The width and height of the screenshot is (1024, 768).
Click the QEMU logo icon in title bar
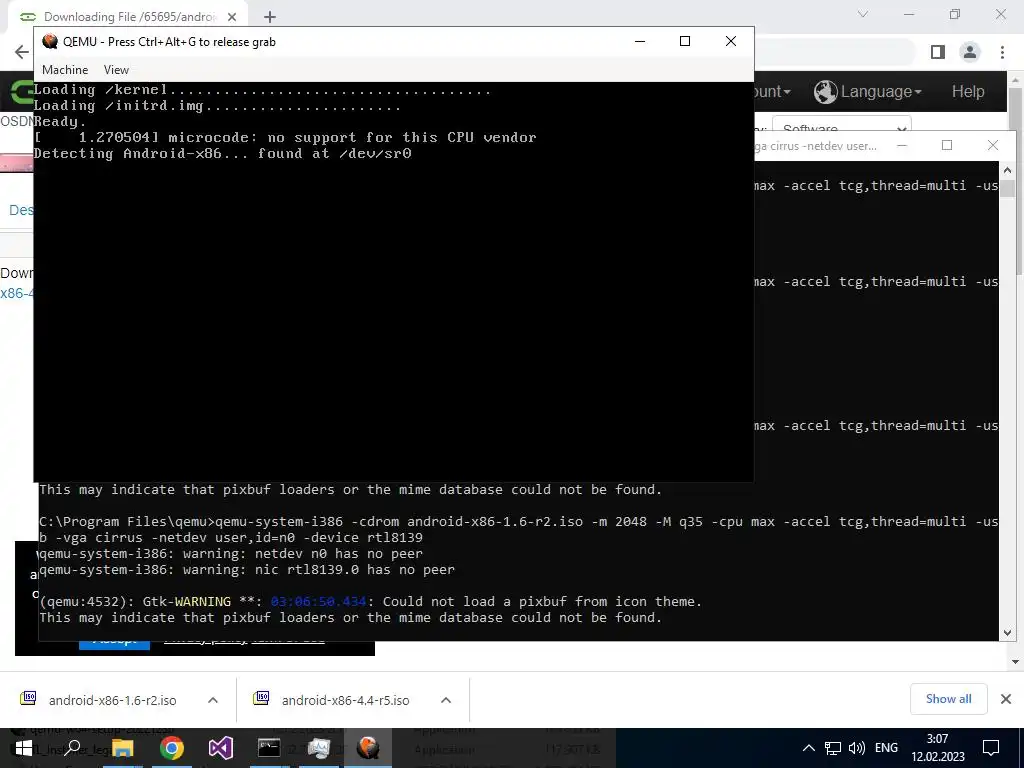click(50, 41)
